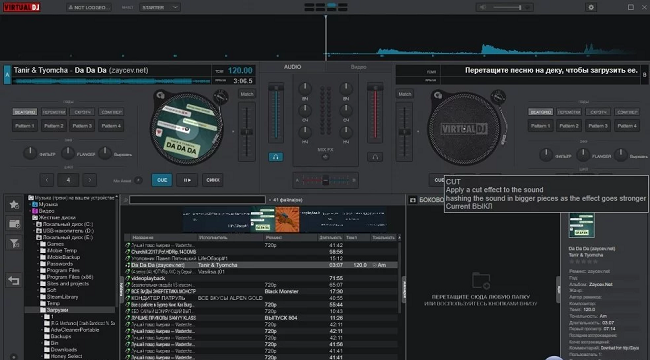
Task: Click the virtual folder icon in browser sidebar
Action: pos(14,224)
